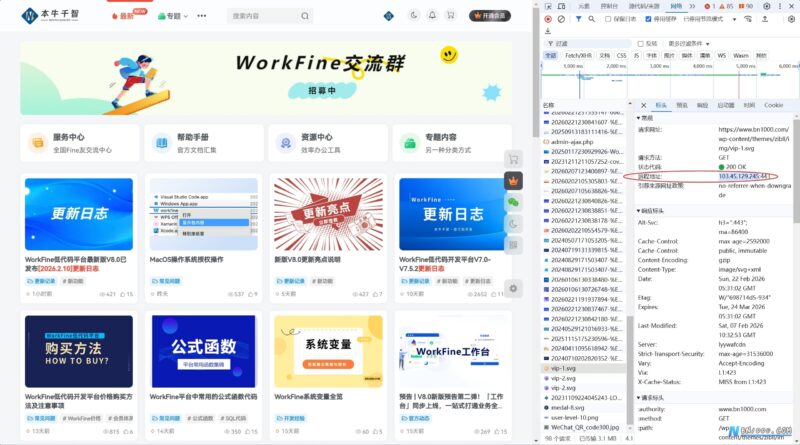Click the header shopping cart icon

coord(451,15)
